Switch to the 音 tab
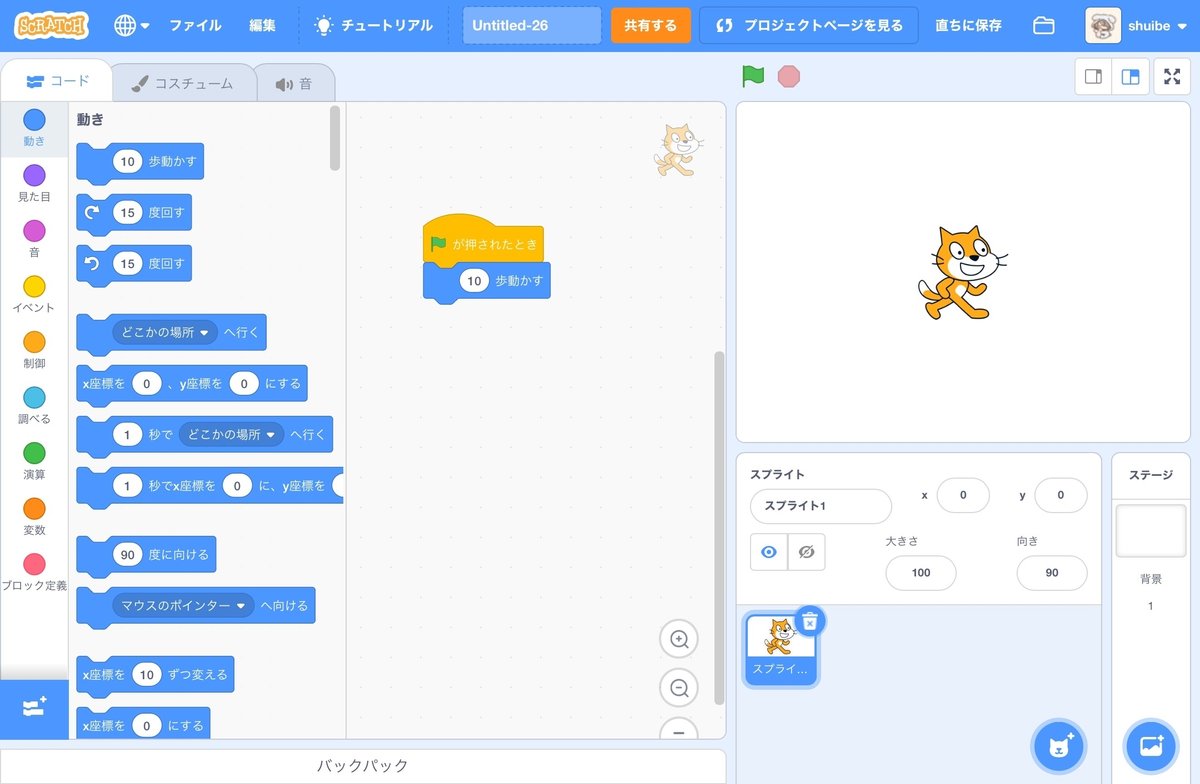 click(294, 83)
